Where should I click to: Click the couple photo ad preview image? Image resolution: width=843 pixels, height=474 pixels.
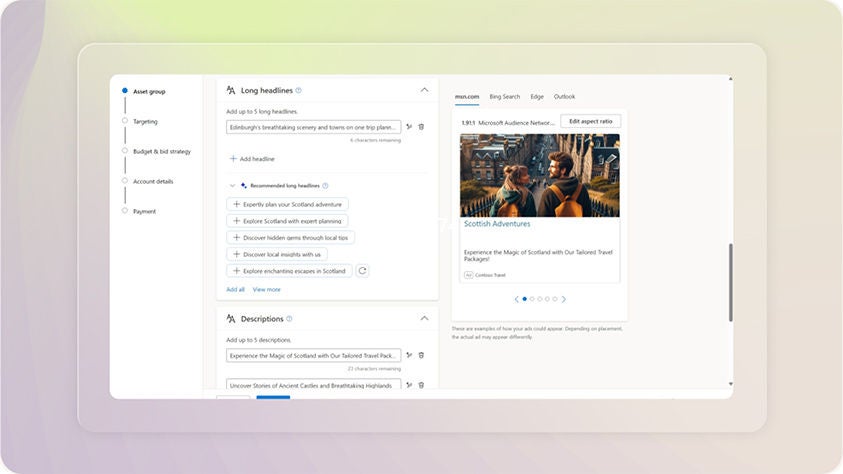540,175
